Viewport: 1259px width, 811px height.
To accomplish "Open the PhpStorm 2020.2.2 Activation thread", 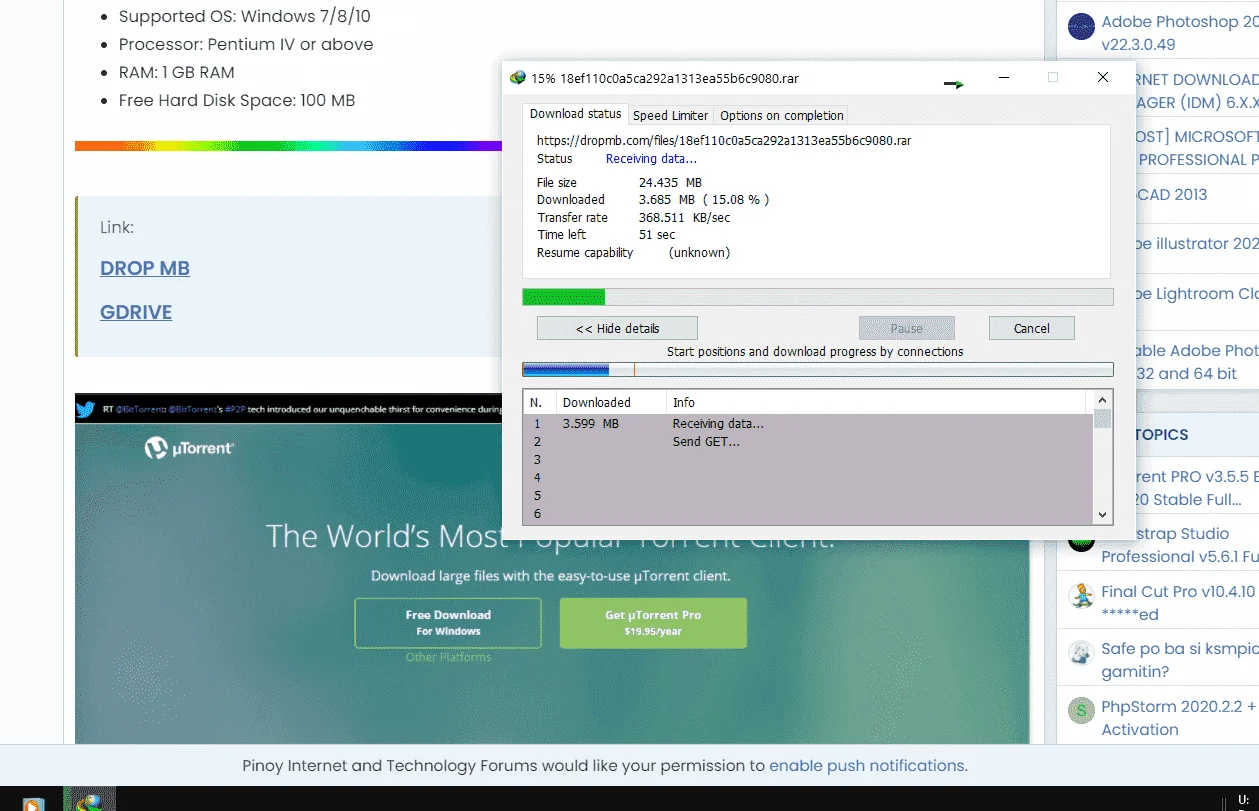I will (1180, 718).
